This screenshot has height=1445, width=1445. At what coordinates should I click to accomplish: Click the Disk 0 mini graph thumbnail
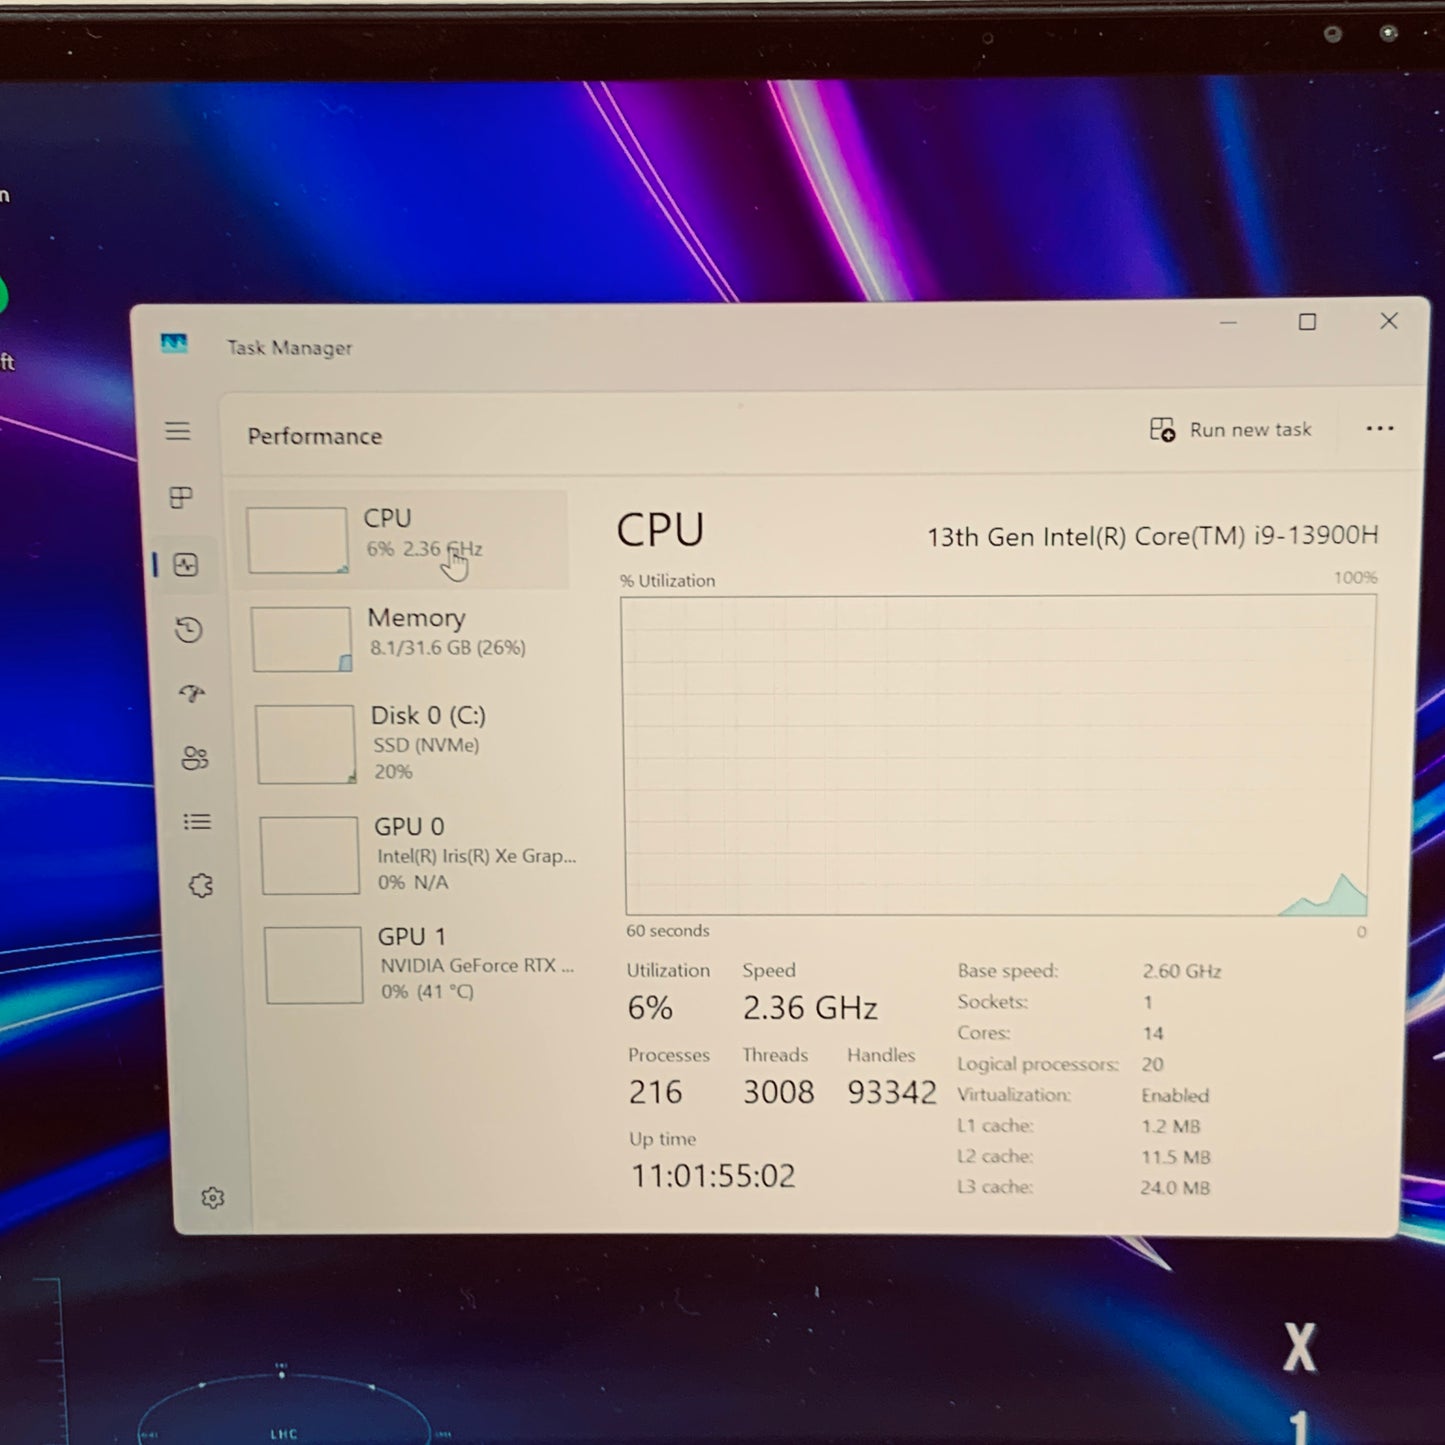(306, 744)
